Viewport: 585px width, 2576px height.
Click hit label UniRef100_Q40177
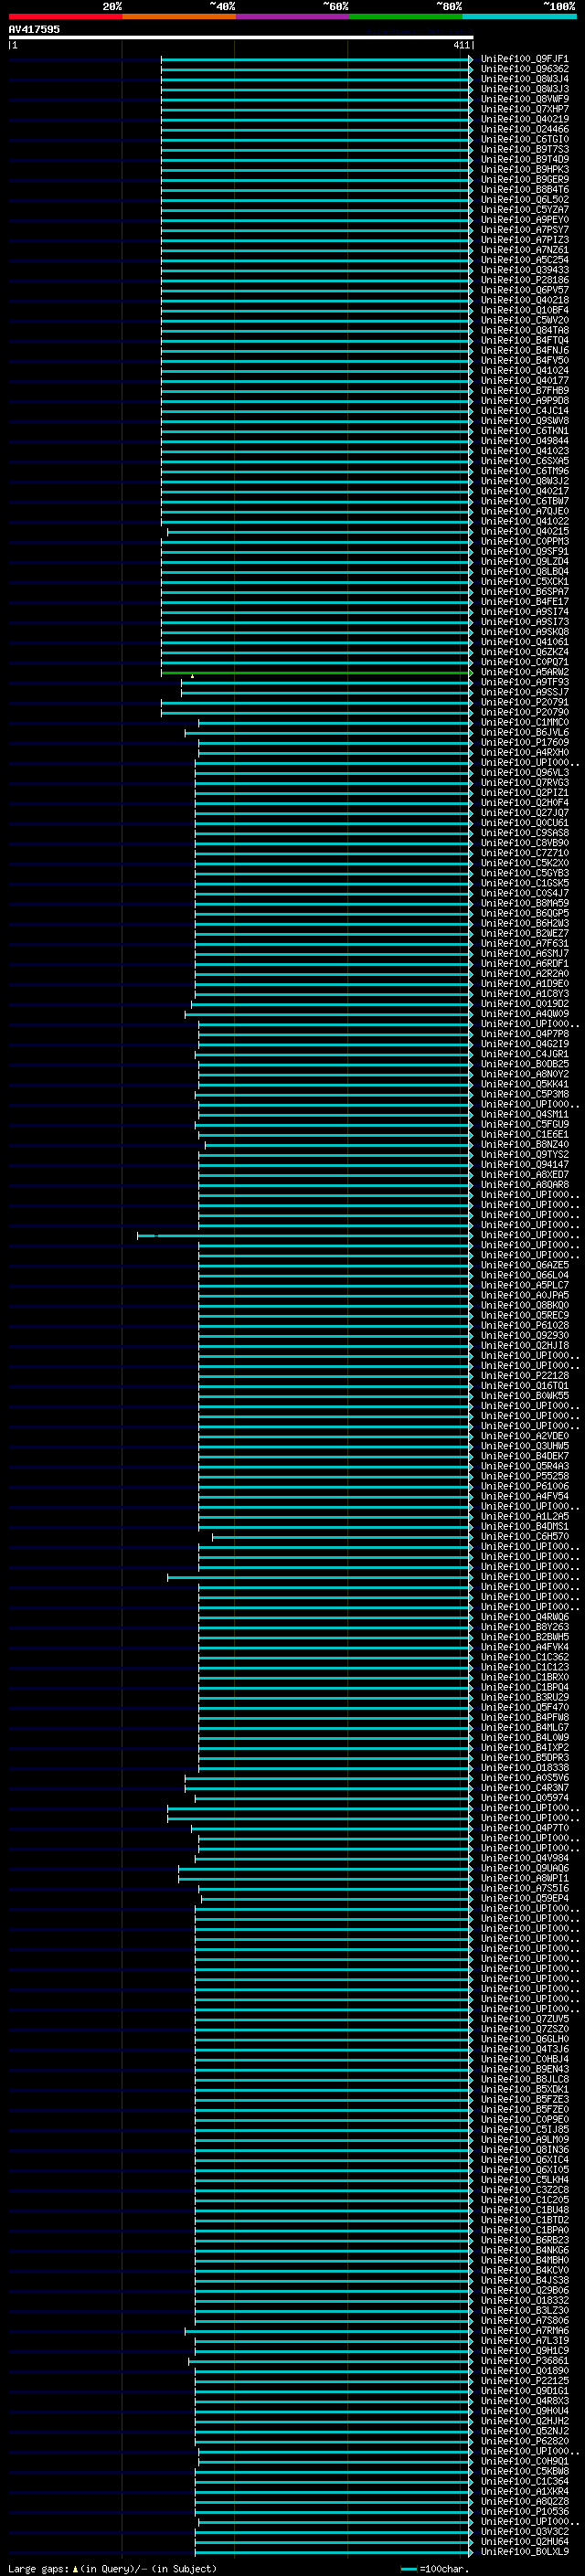pos(525,380)
